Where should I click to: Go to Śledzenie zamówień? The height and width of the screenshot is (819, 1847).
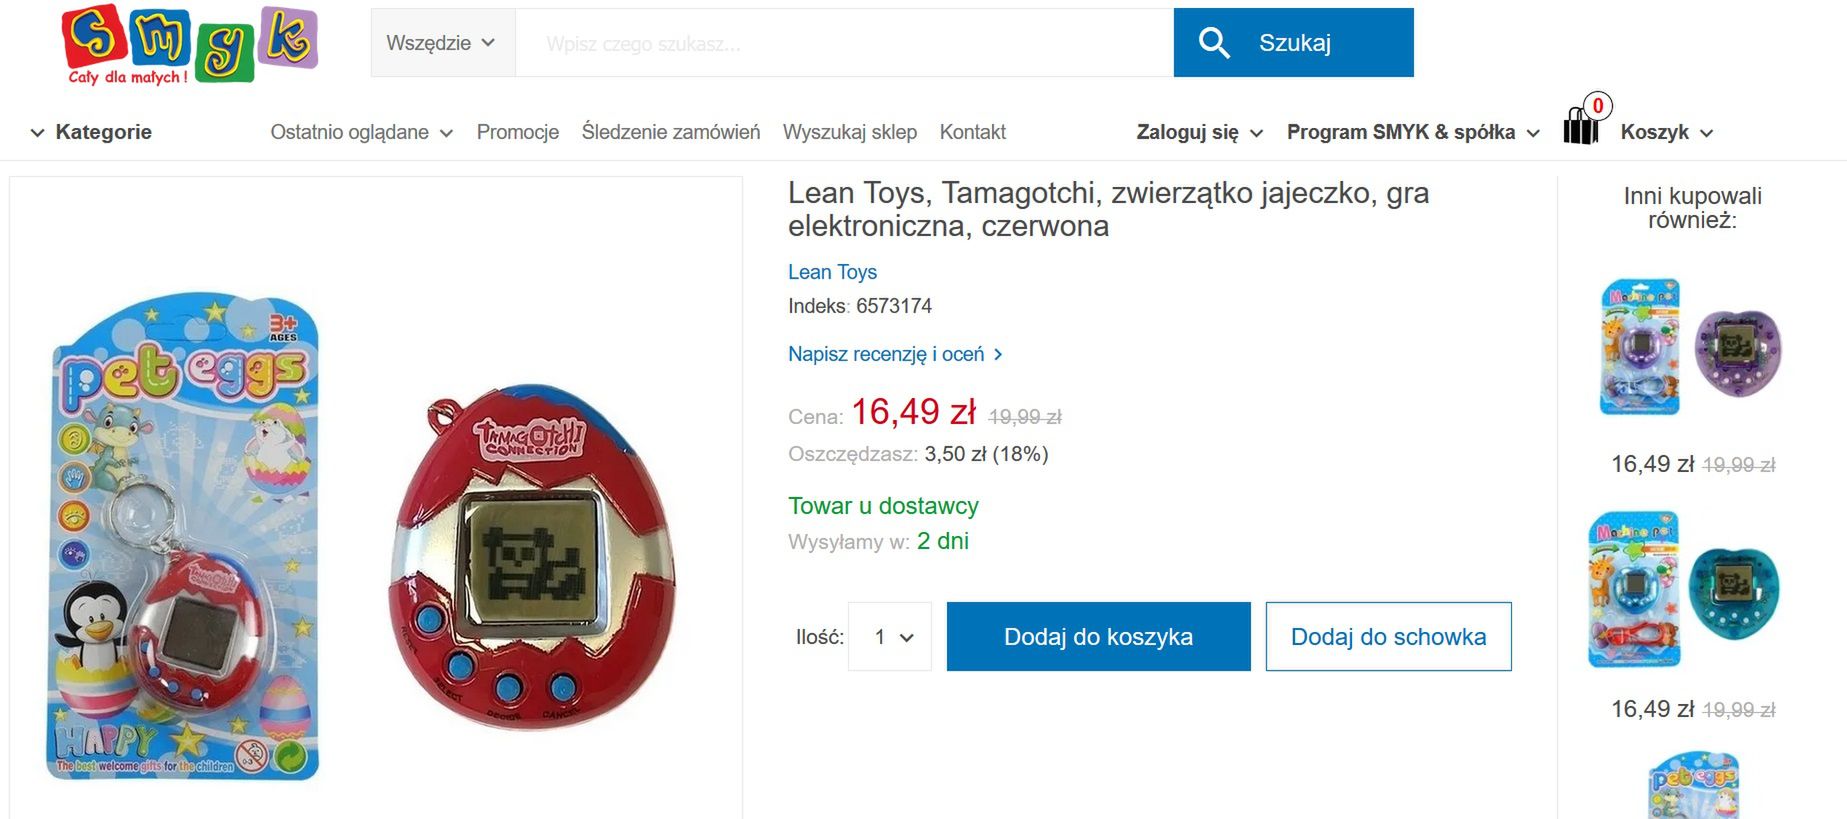click(671, 132)
